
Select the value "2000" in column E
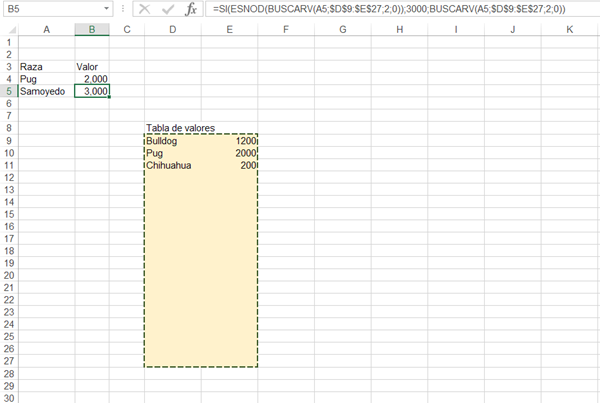point(229,153)
